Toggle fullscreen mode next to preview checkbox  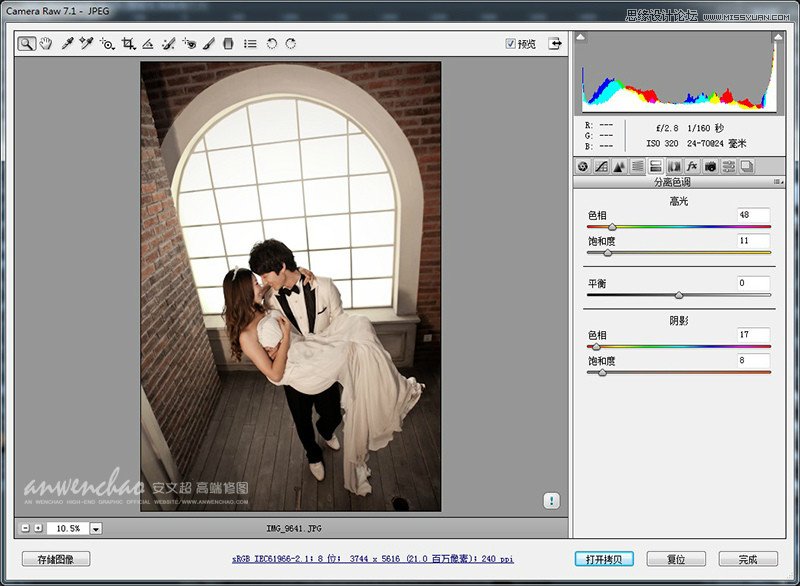(x=554, y=44)
